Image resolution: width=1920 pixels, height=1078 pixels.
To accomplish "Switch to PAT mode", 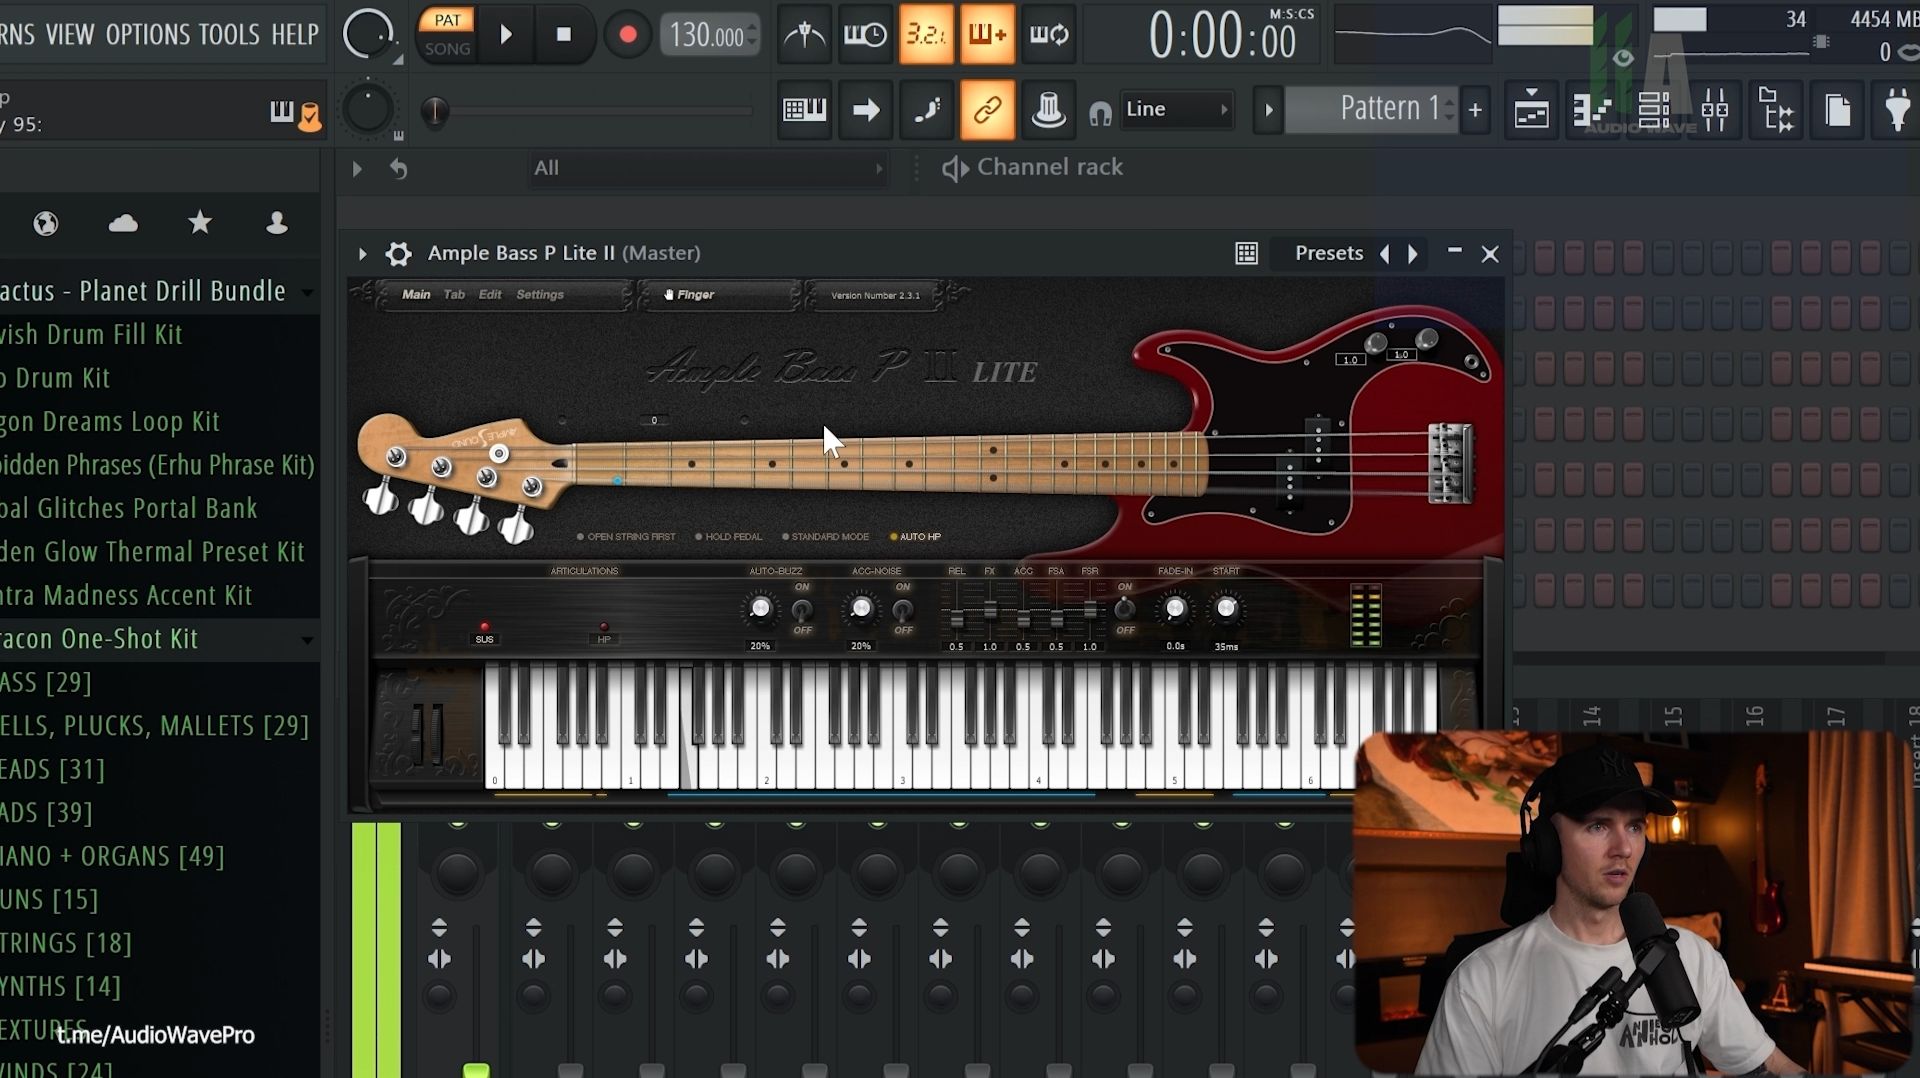I will point(447,21).
